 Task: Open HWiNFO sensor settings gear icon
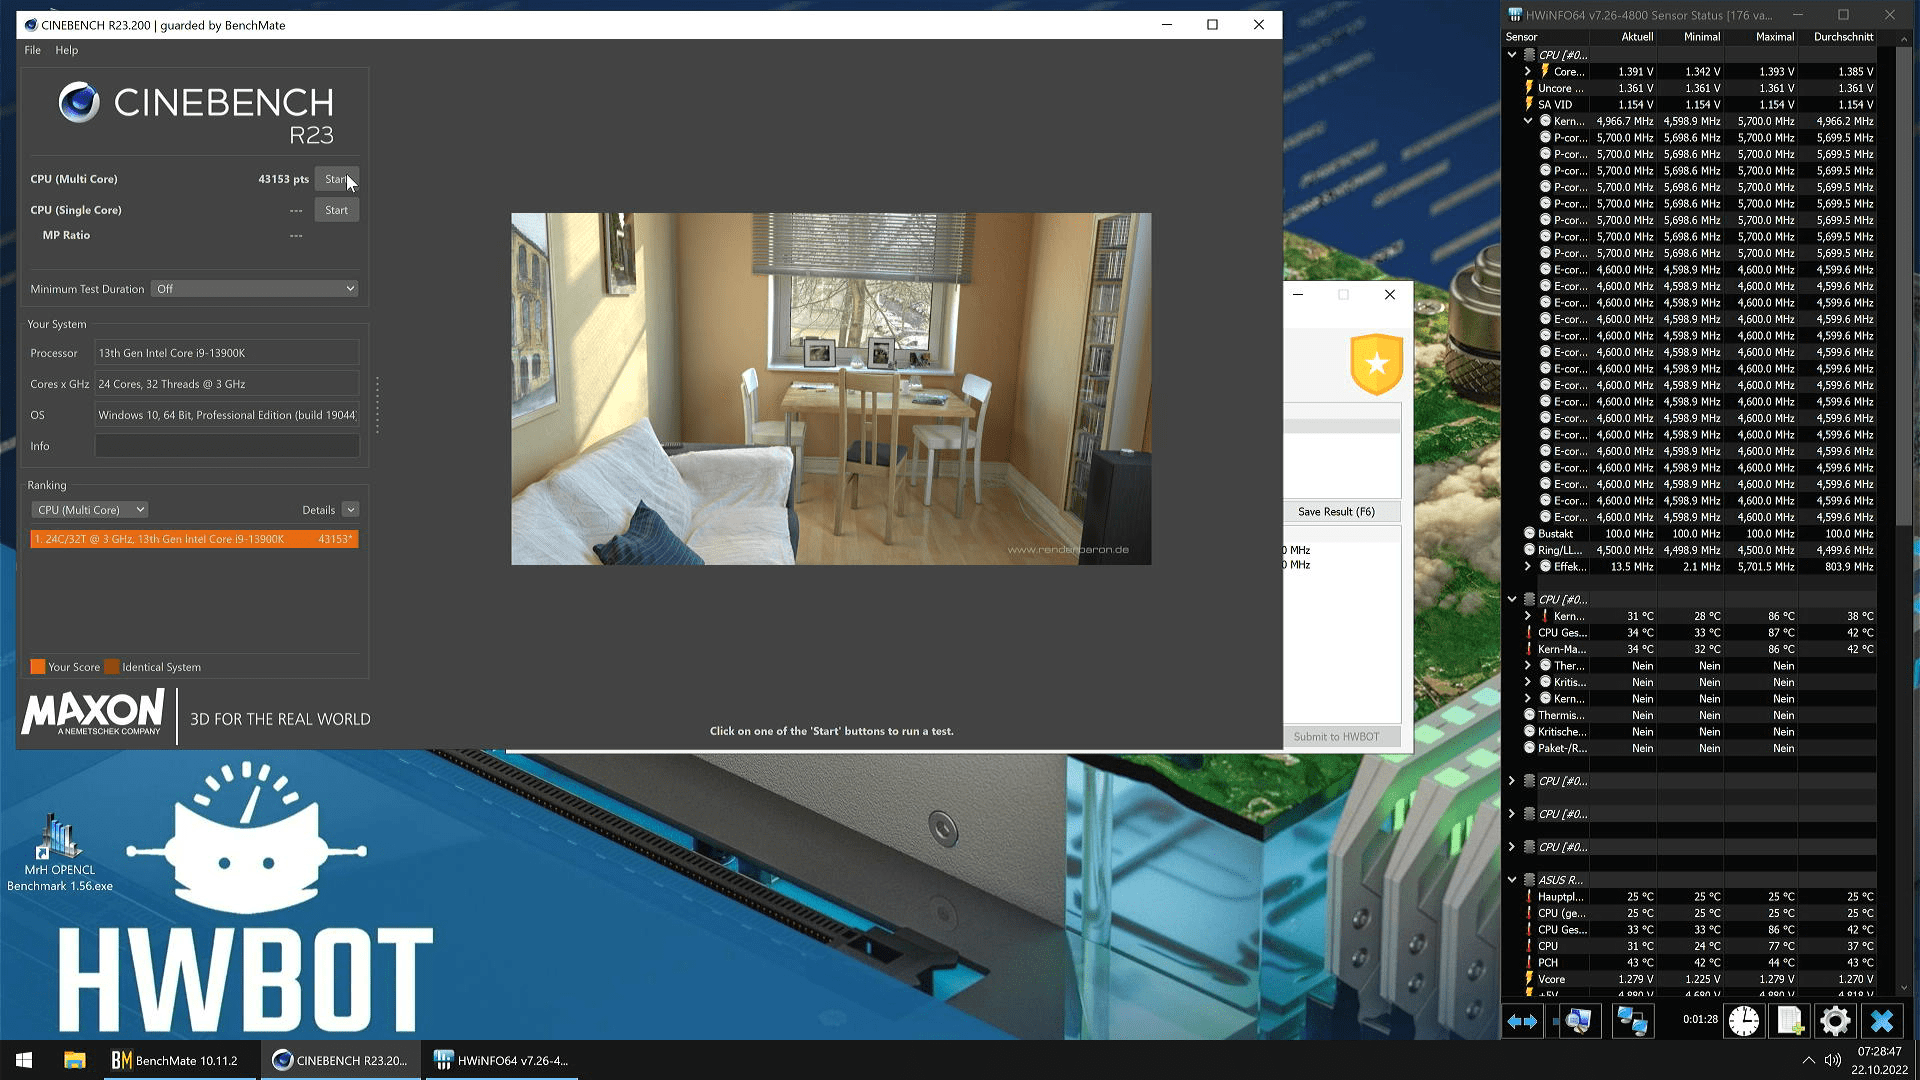1835,1021
